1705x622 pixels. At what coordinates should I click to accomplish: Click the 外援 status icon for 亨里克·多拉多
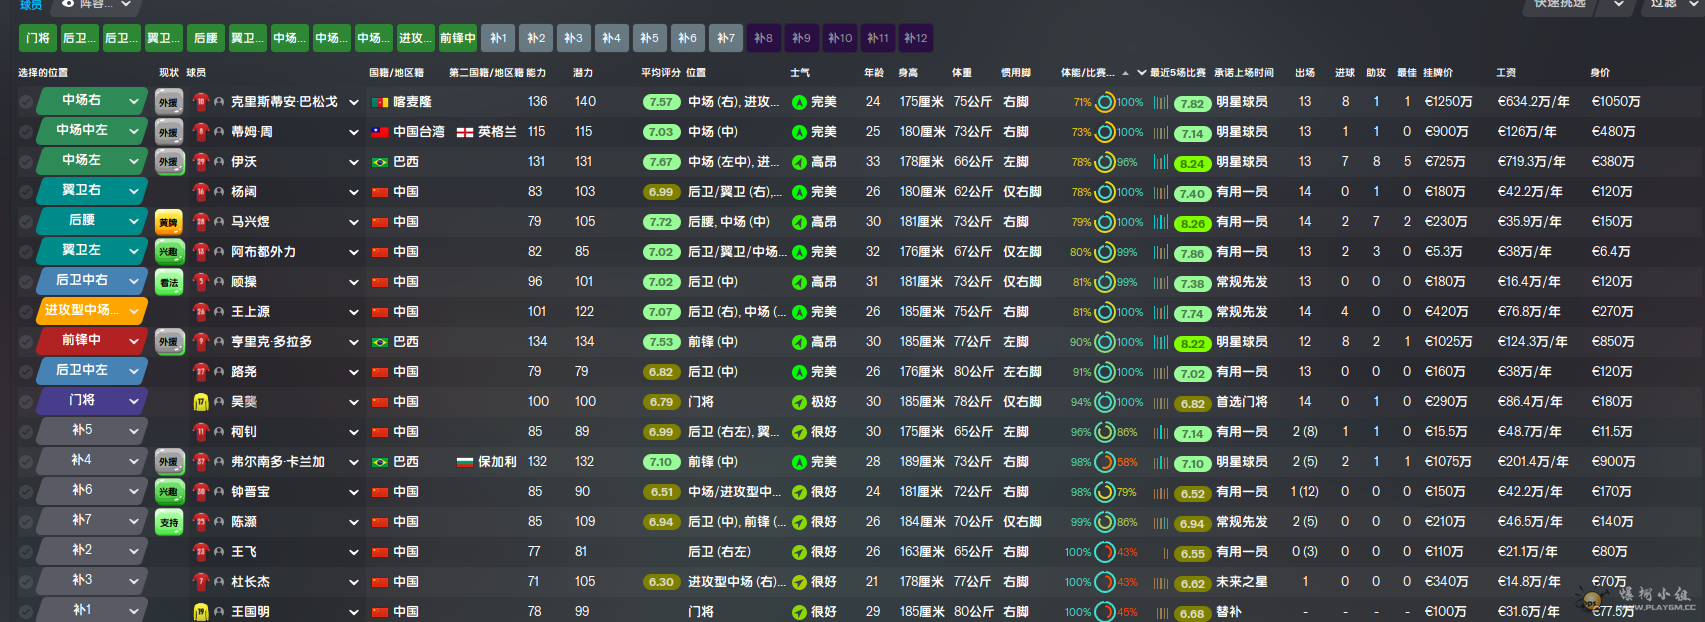(x=169, y=342)
